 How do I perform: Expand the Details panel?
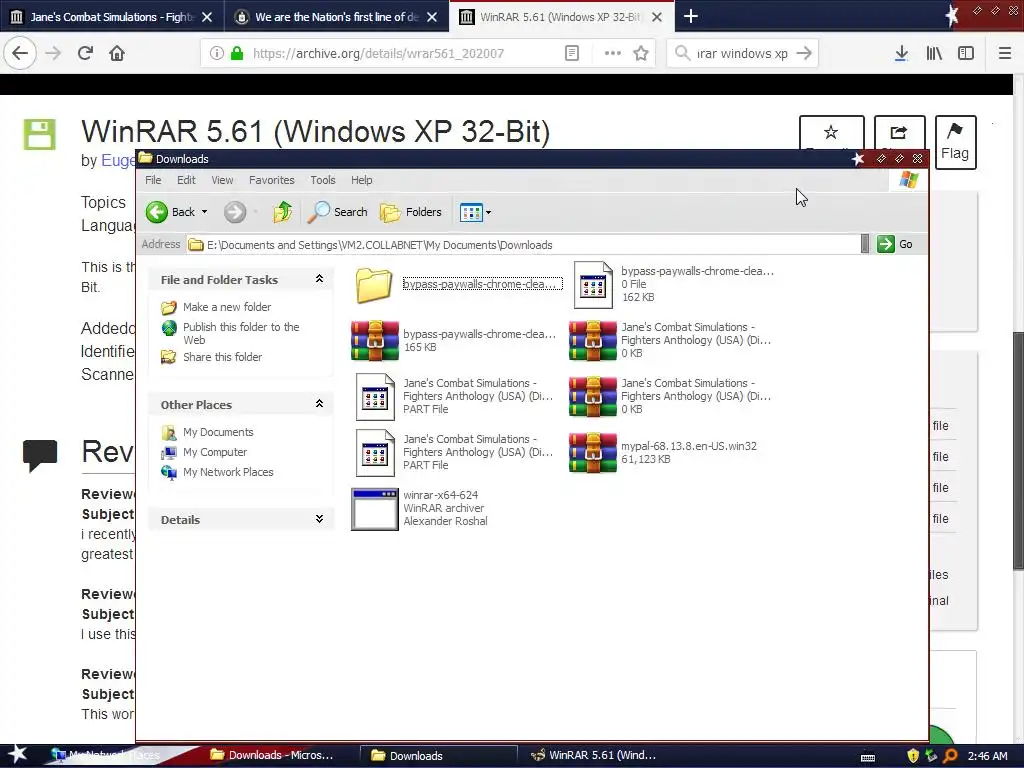[x=319, y=519]
